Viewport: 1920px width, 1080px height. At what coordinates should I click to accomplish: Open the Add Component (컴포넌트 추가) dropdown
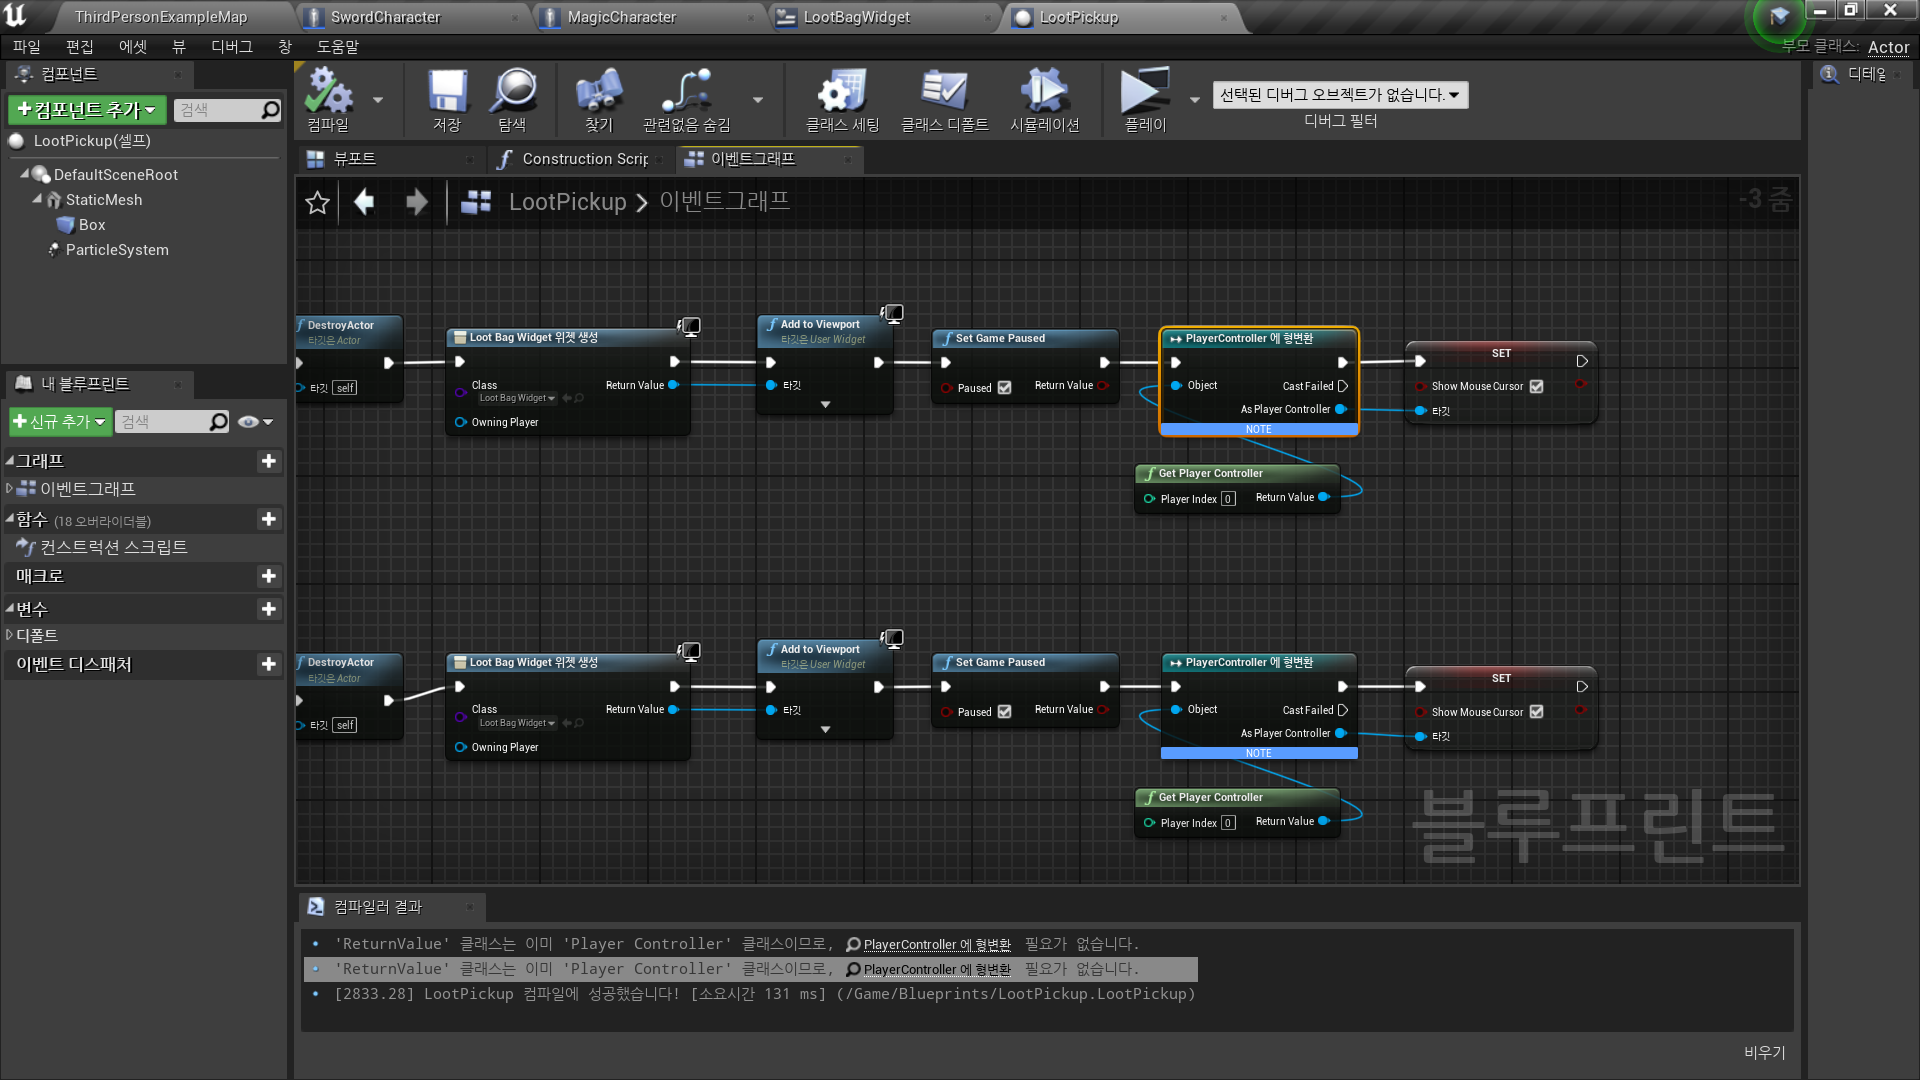87,110
